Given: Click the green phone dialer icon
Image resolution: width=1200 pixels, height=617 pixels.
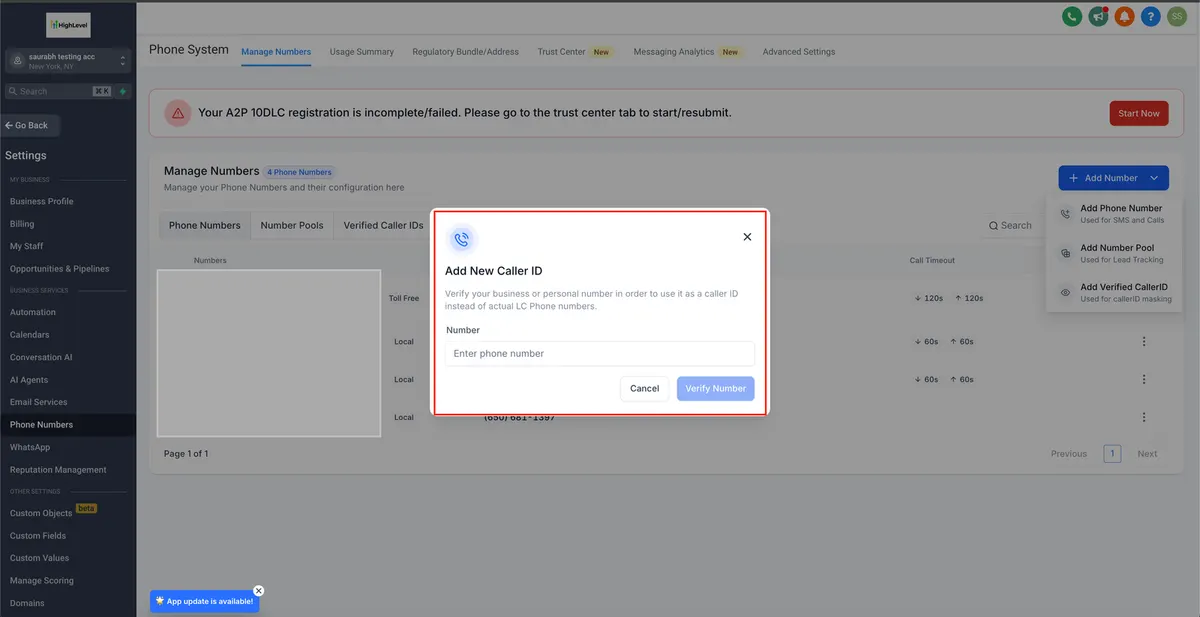Looking at the screenshot, I should click(x=1073, y=17).
